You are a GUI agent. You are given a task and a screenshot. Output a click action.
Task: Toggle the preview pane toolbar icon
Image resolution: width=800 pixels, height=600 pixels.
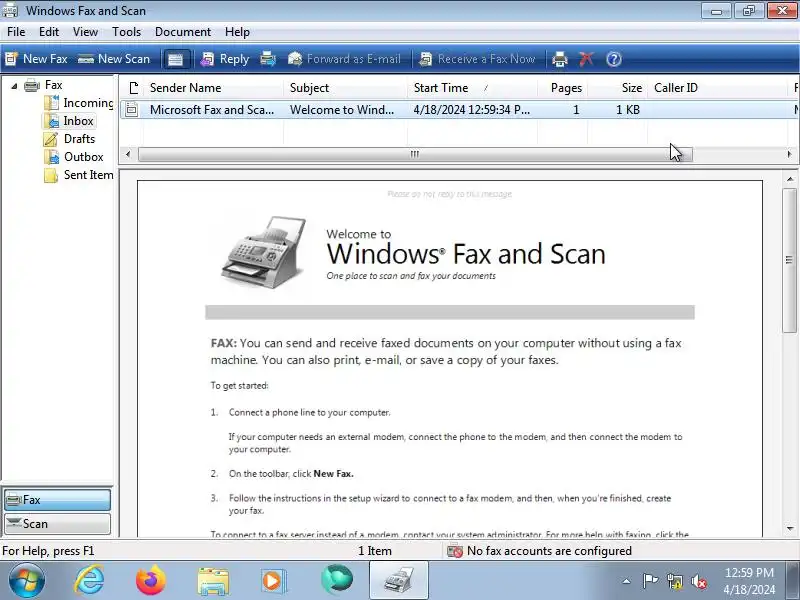click(x=175, y=59)
